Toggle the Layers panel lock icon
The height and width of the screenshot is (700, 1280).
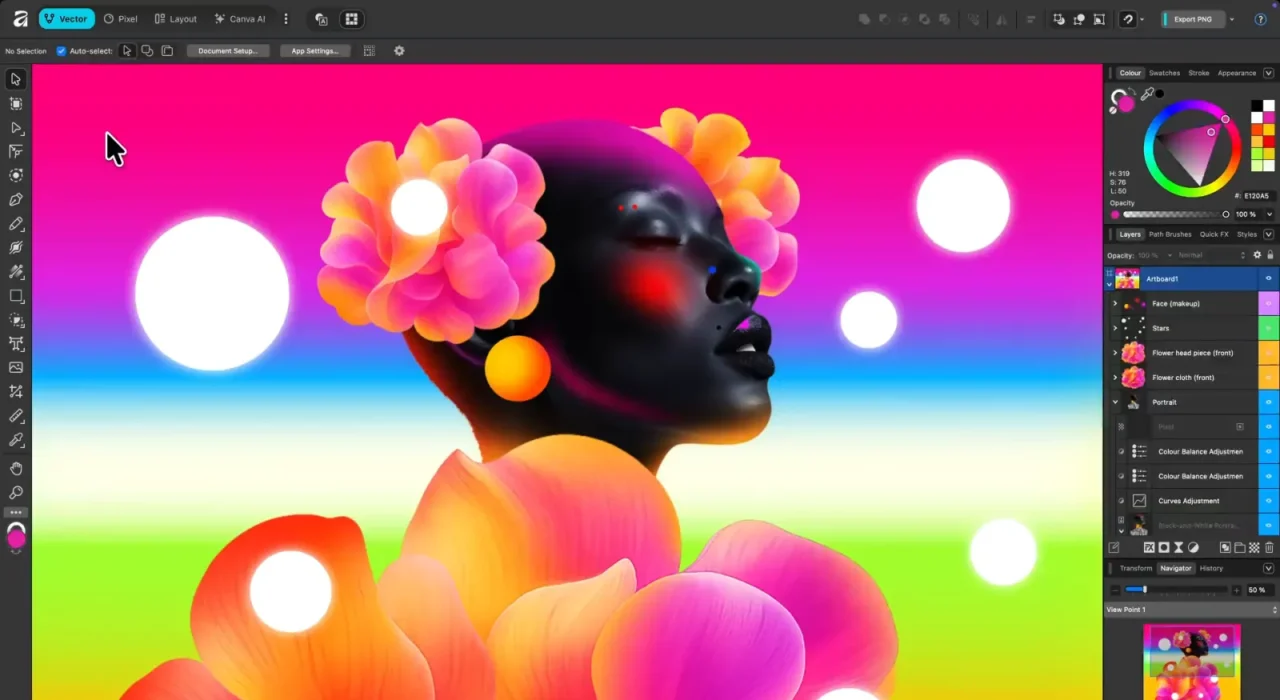click(x=1270, y=255)
